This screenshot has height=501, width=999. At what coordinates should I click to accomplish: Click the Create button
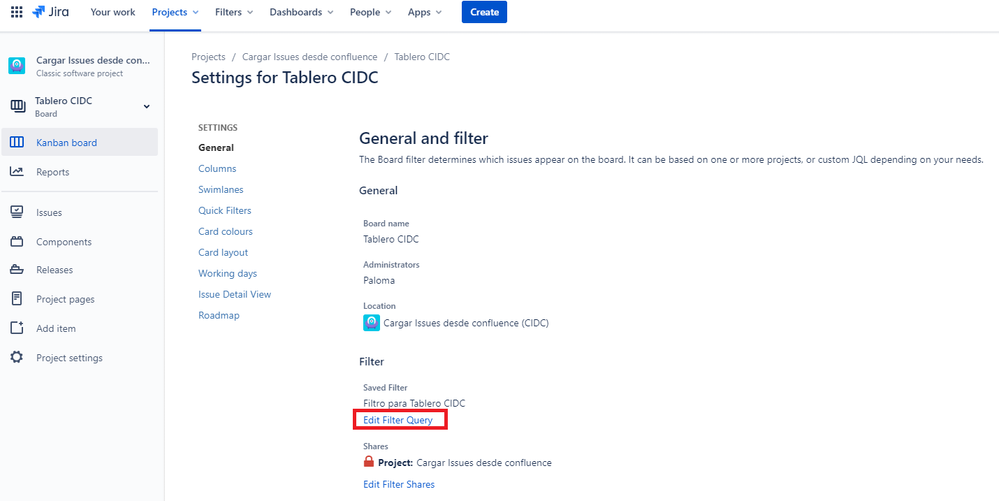coord(484,12)
